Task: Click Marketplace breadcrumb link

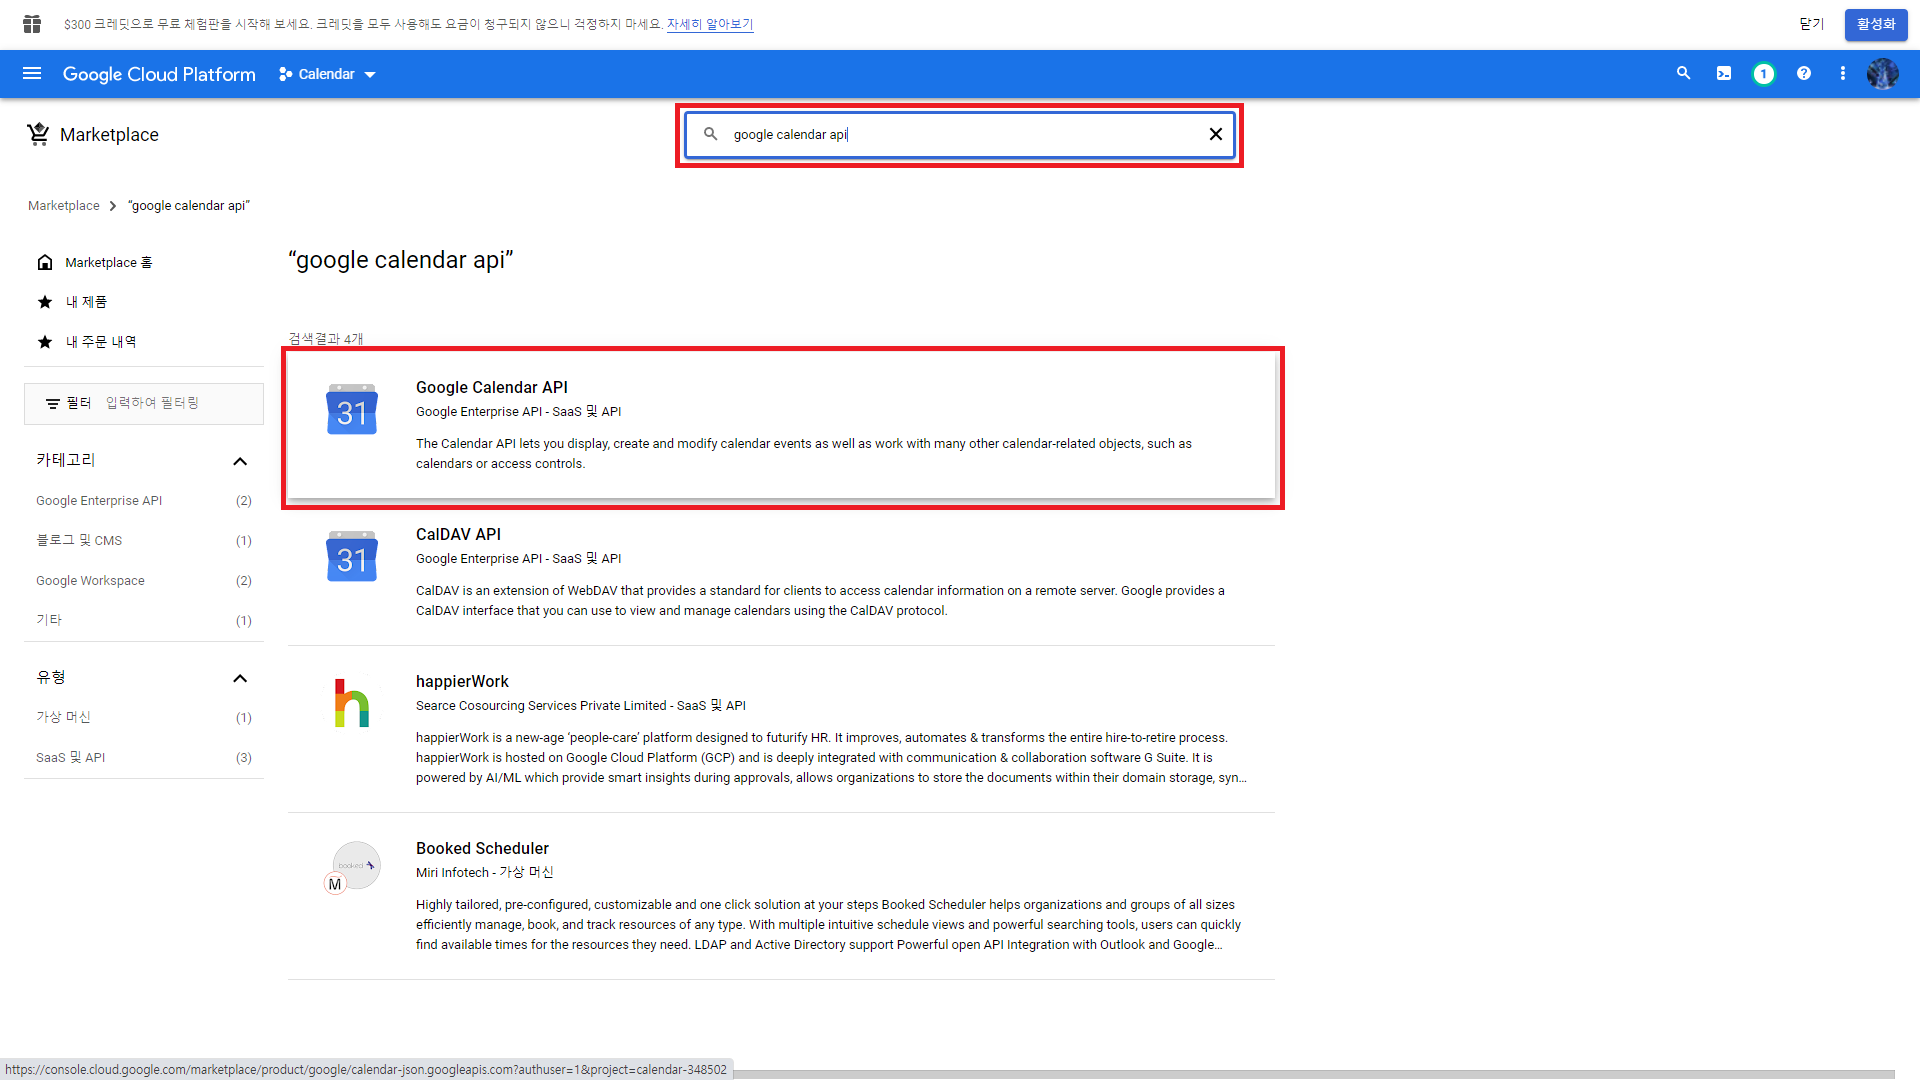Action: (x=64, y=206)
